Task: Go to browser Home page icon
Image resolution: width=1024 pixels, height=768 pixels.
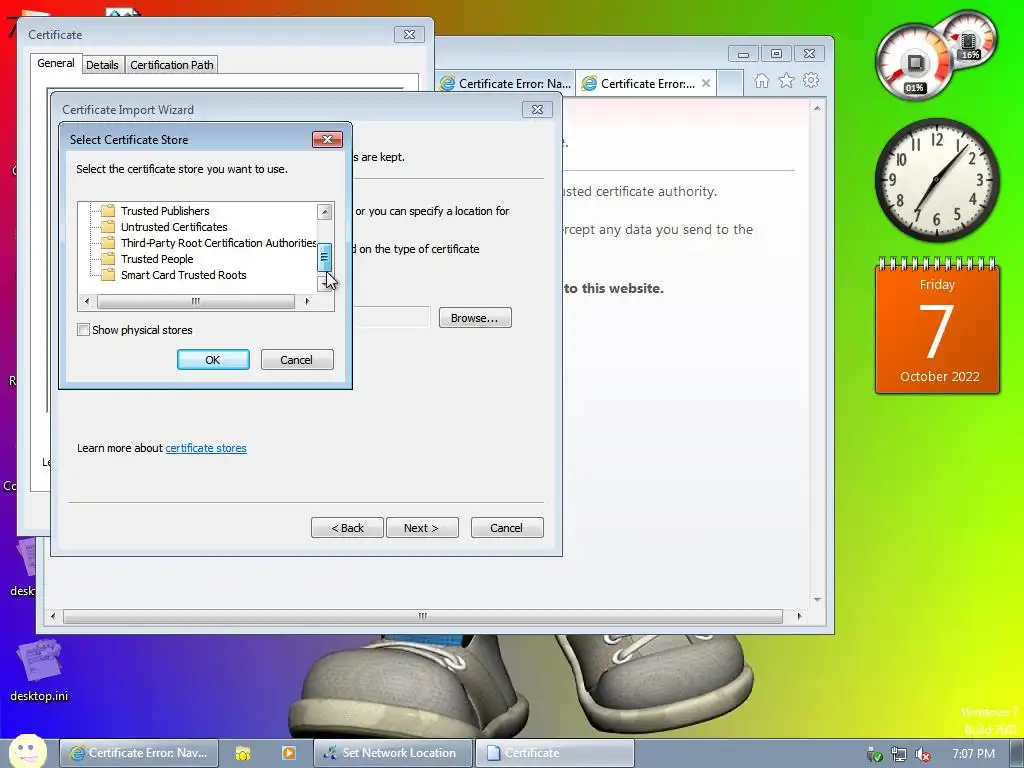Action: (761, 81)
